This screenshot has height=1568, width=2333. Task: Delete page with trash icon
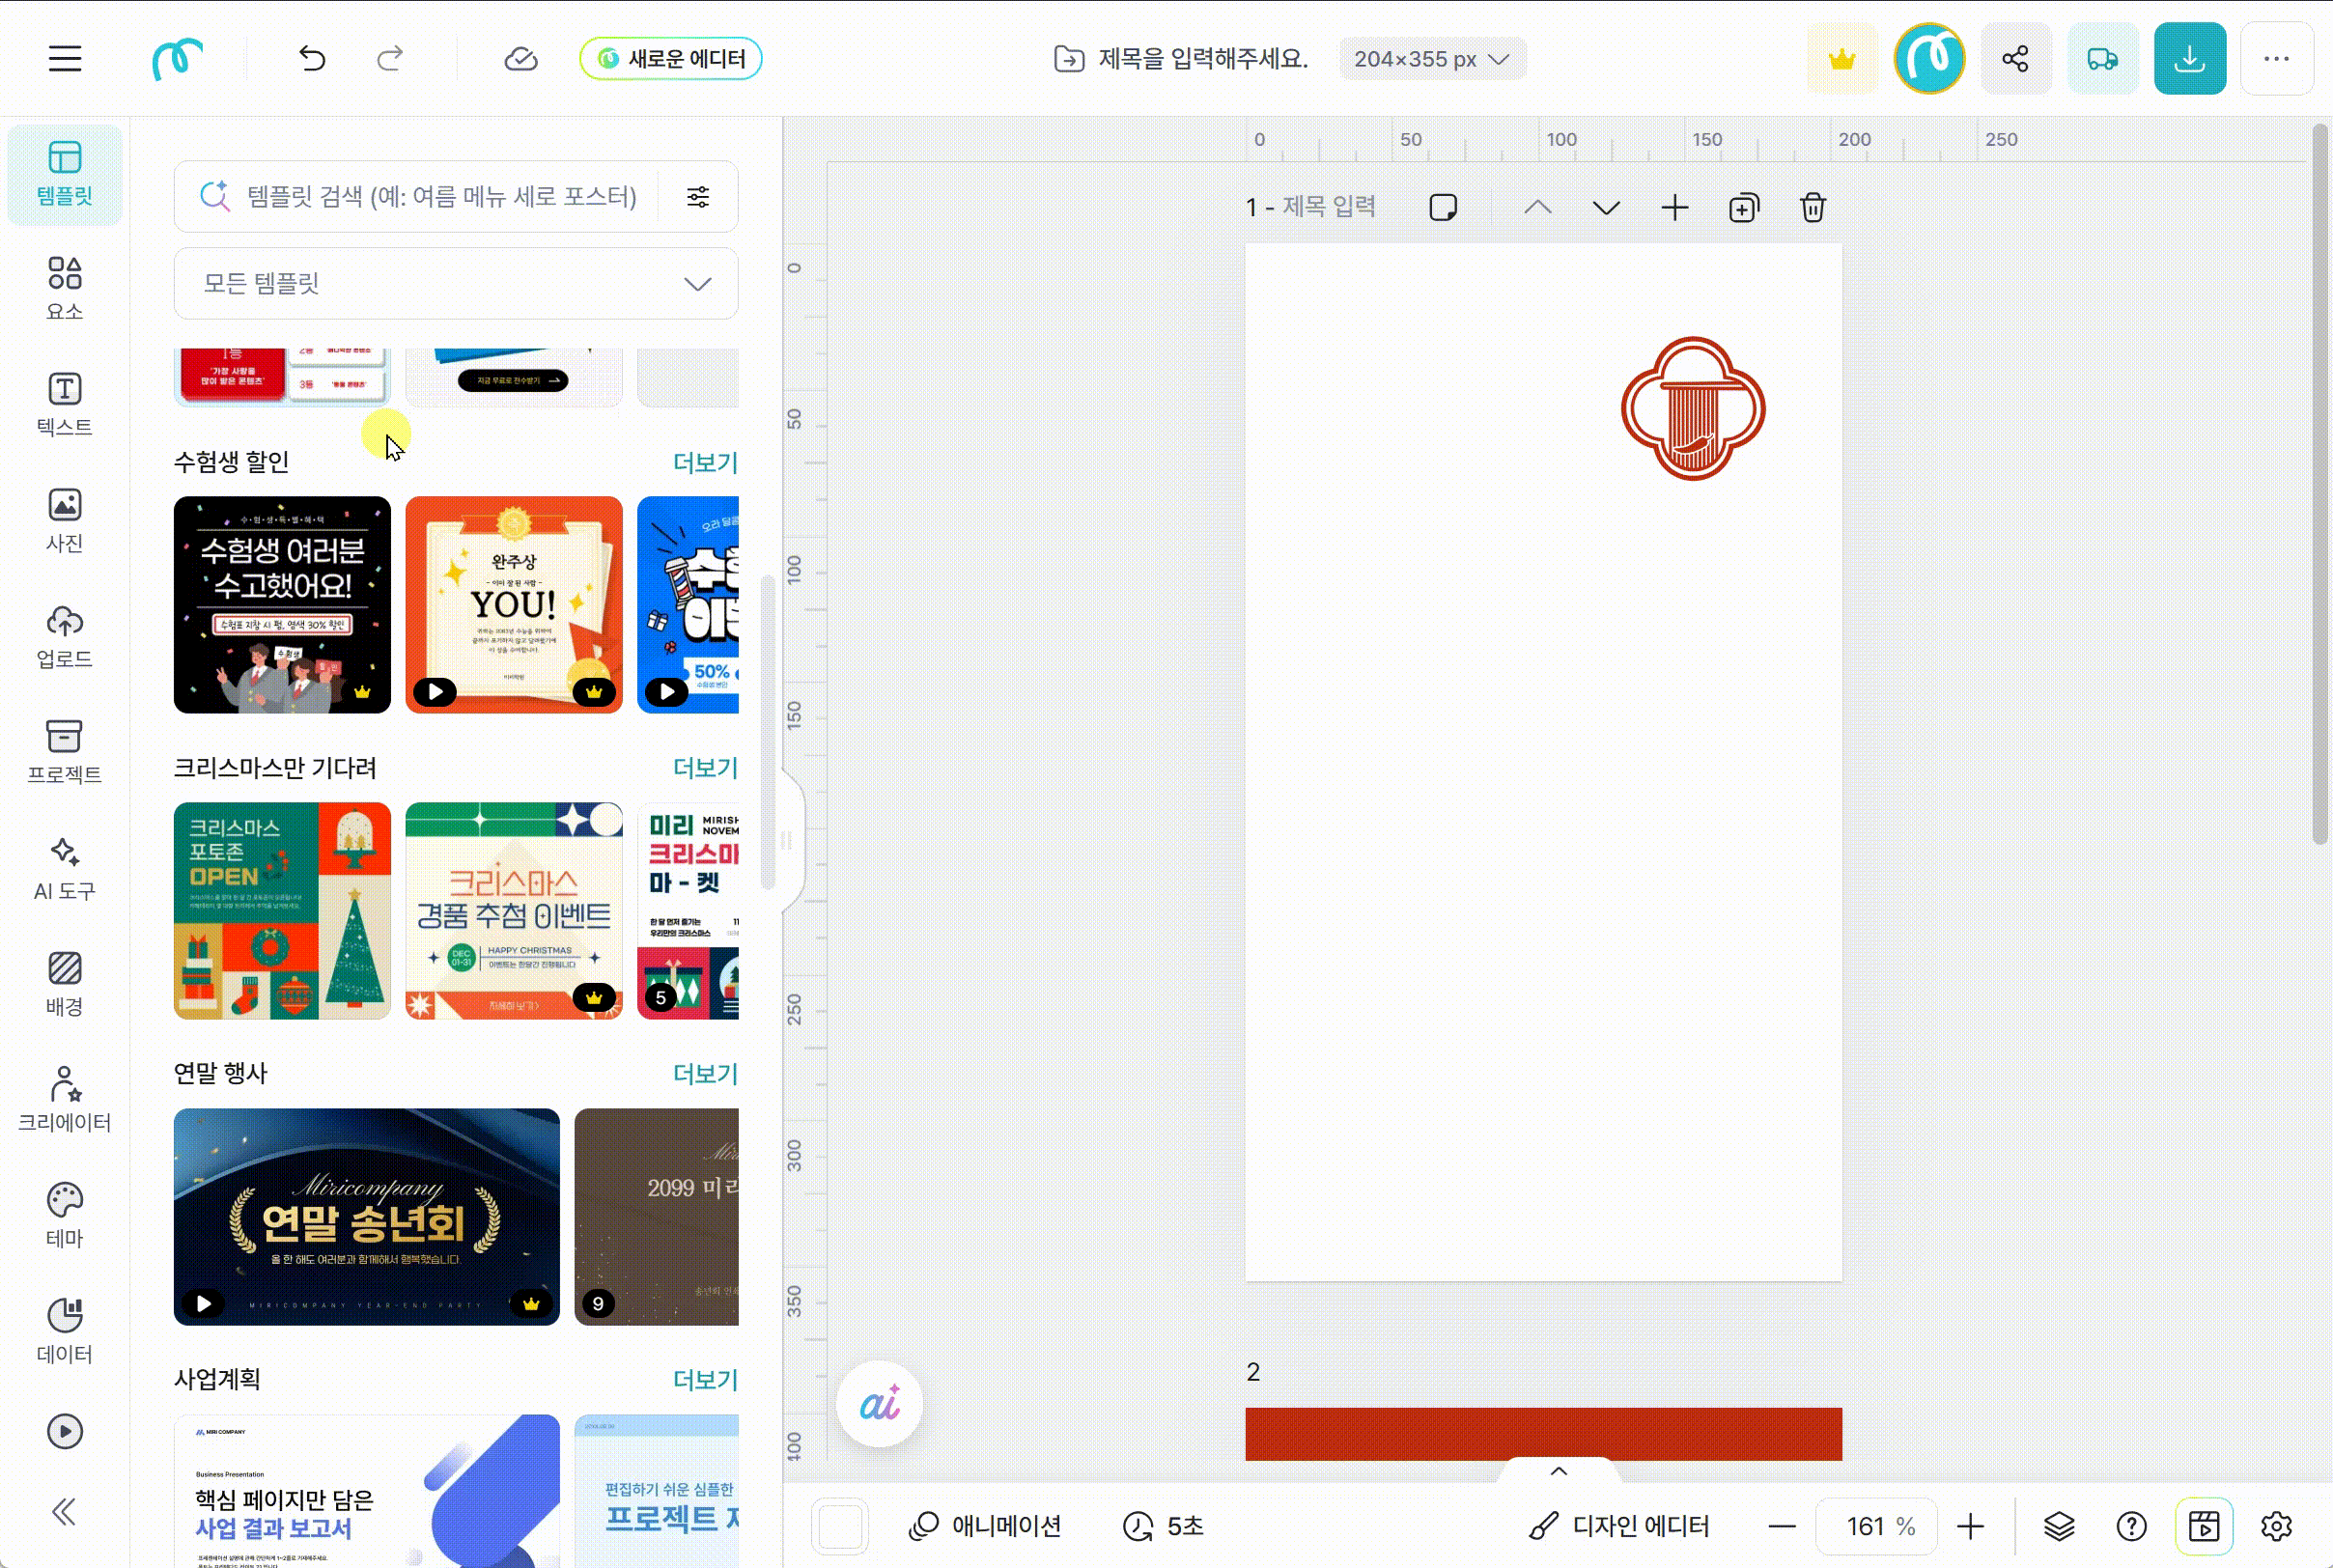1812,208
